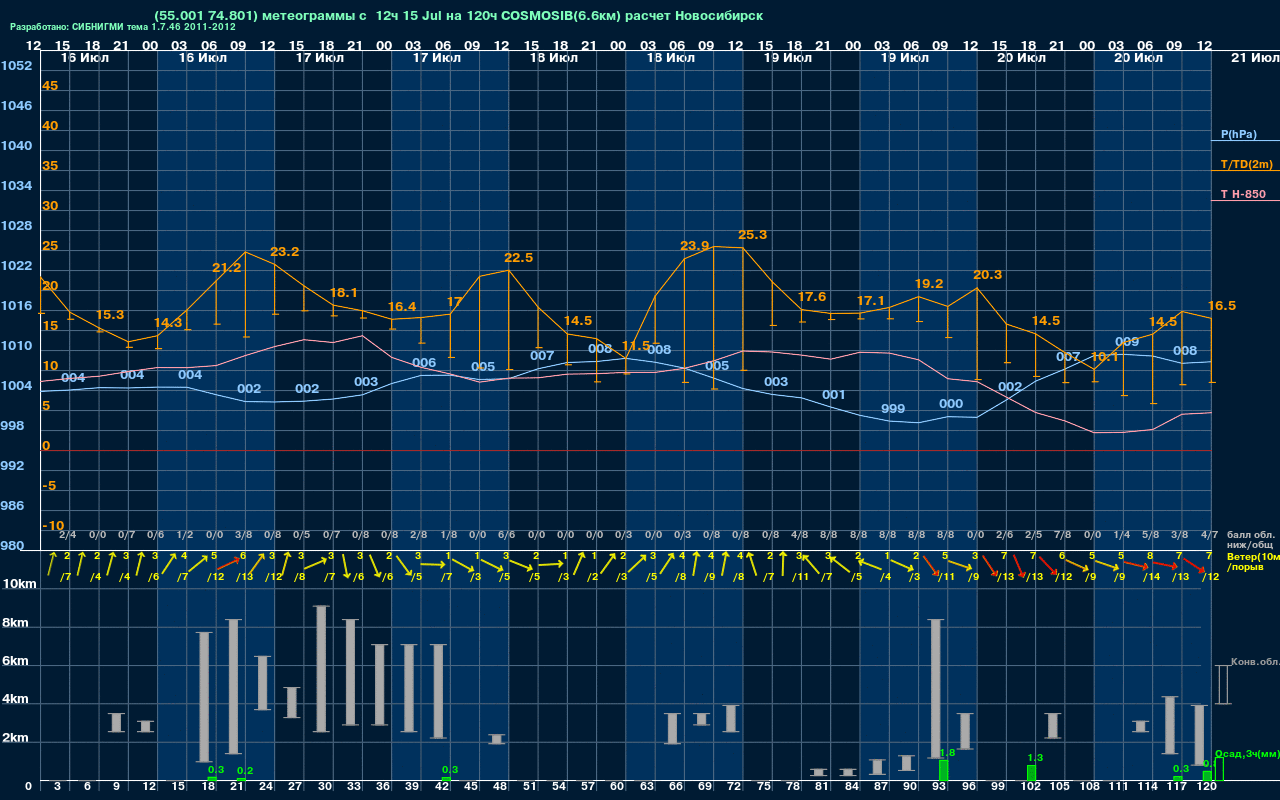
Task: Click the green 1.3 mm precipitation bar
Action: (x=1031, y=773)
